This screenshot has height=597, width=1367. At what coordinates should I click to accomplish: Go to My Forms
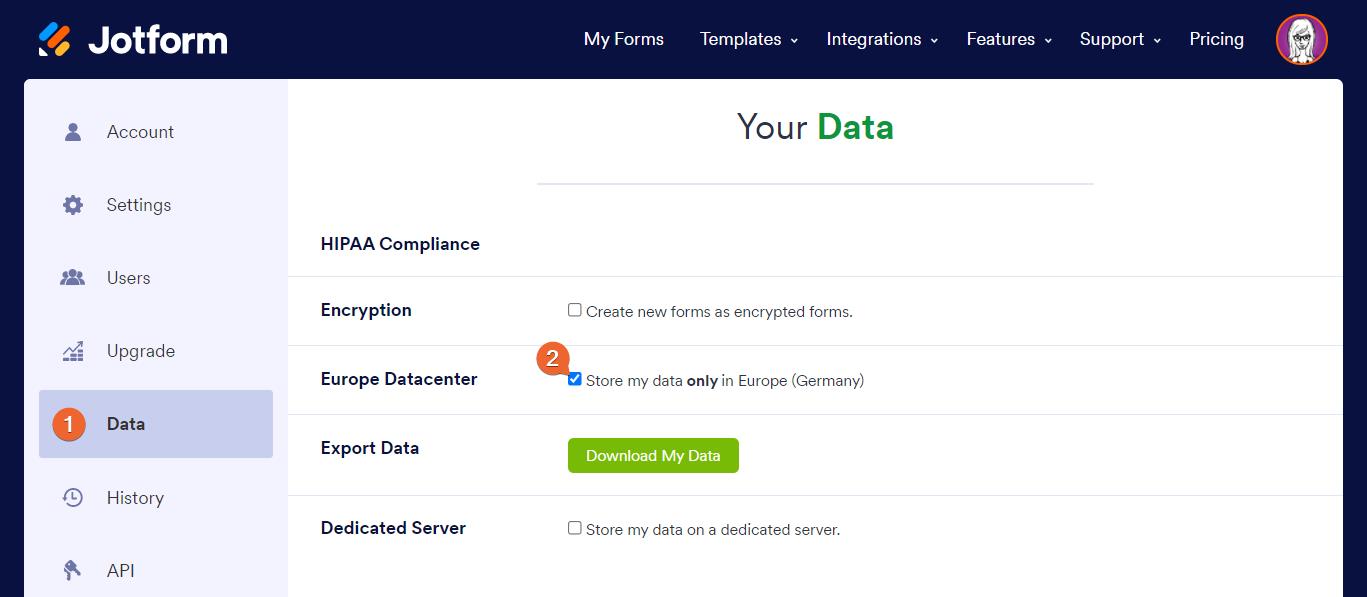click(624, 39)
